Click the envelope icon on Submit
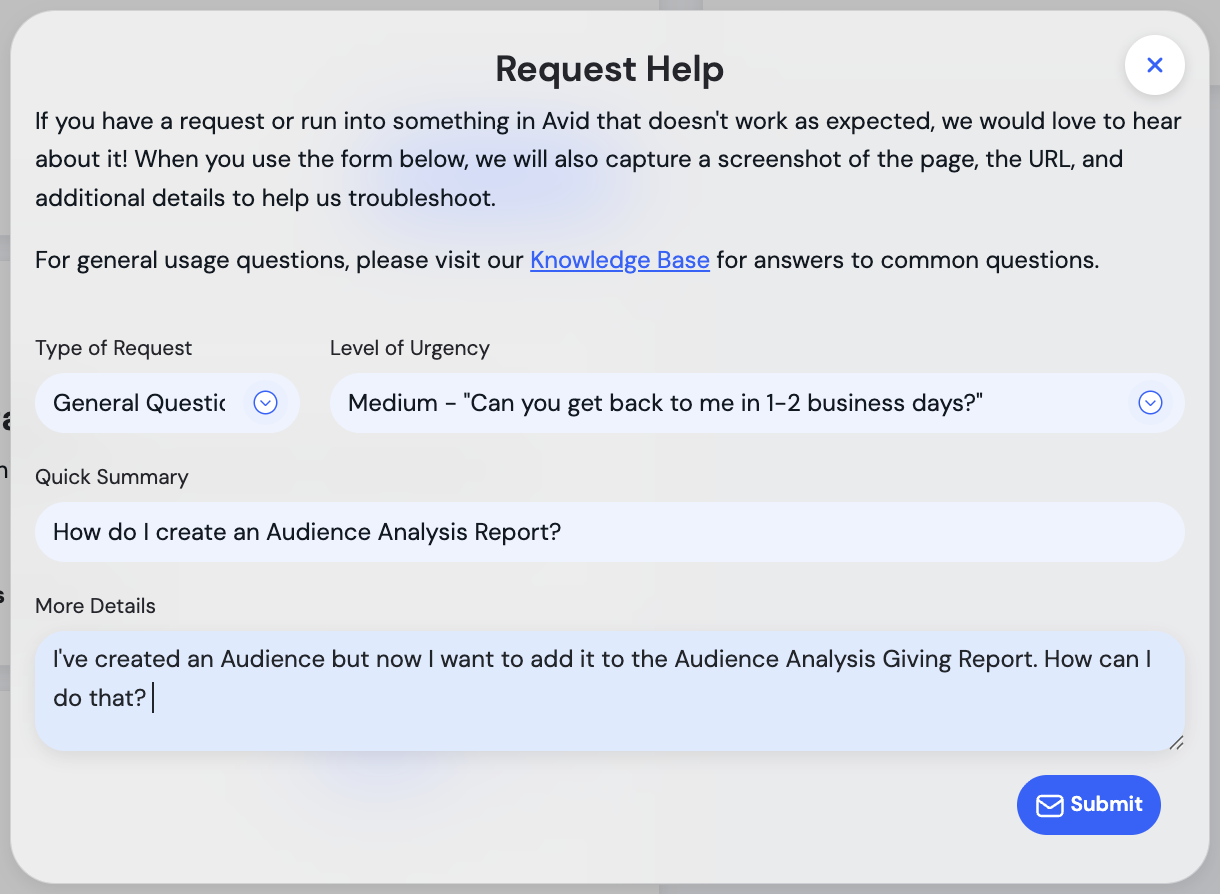This screenshot has height=894, width=1220. coord(1049,805)
